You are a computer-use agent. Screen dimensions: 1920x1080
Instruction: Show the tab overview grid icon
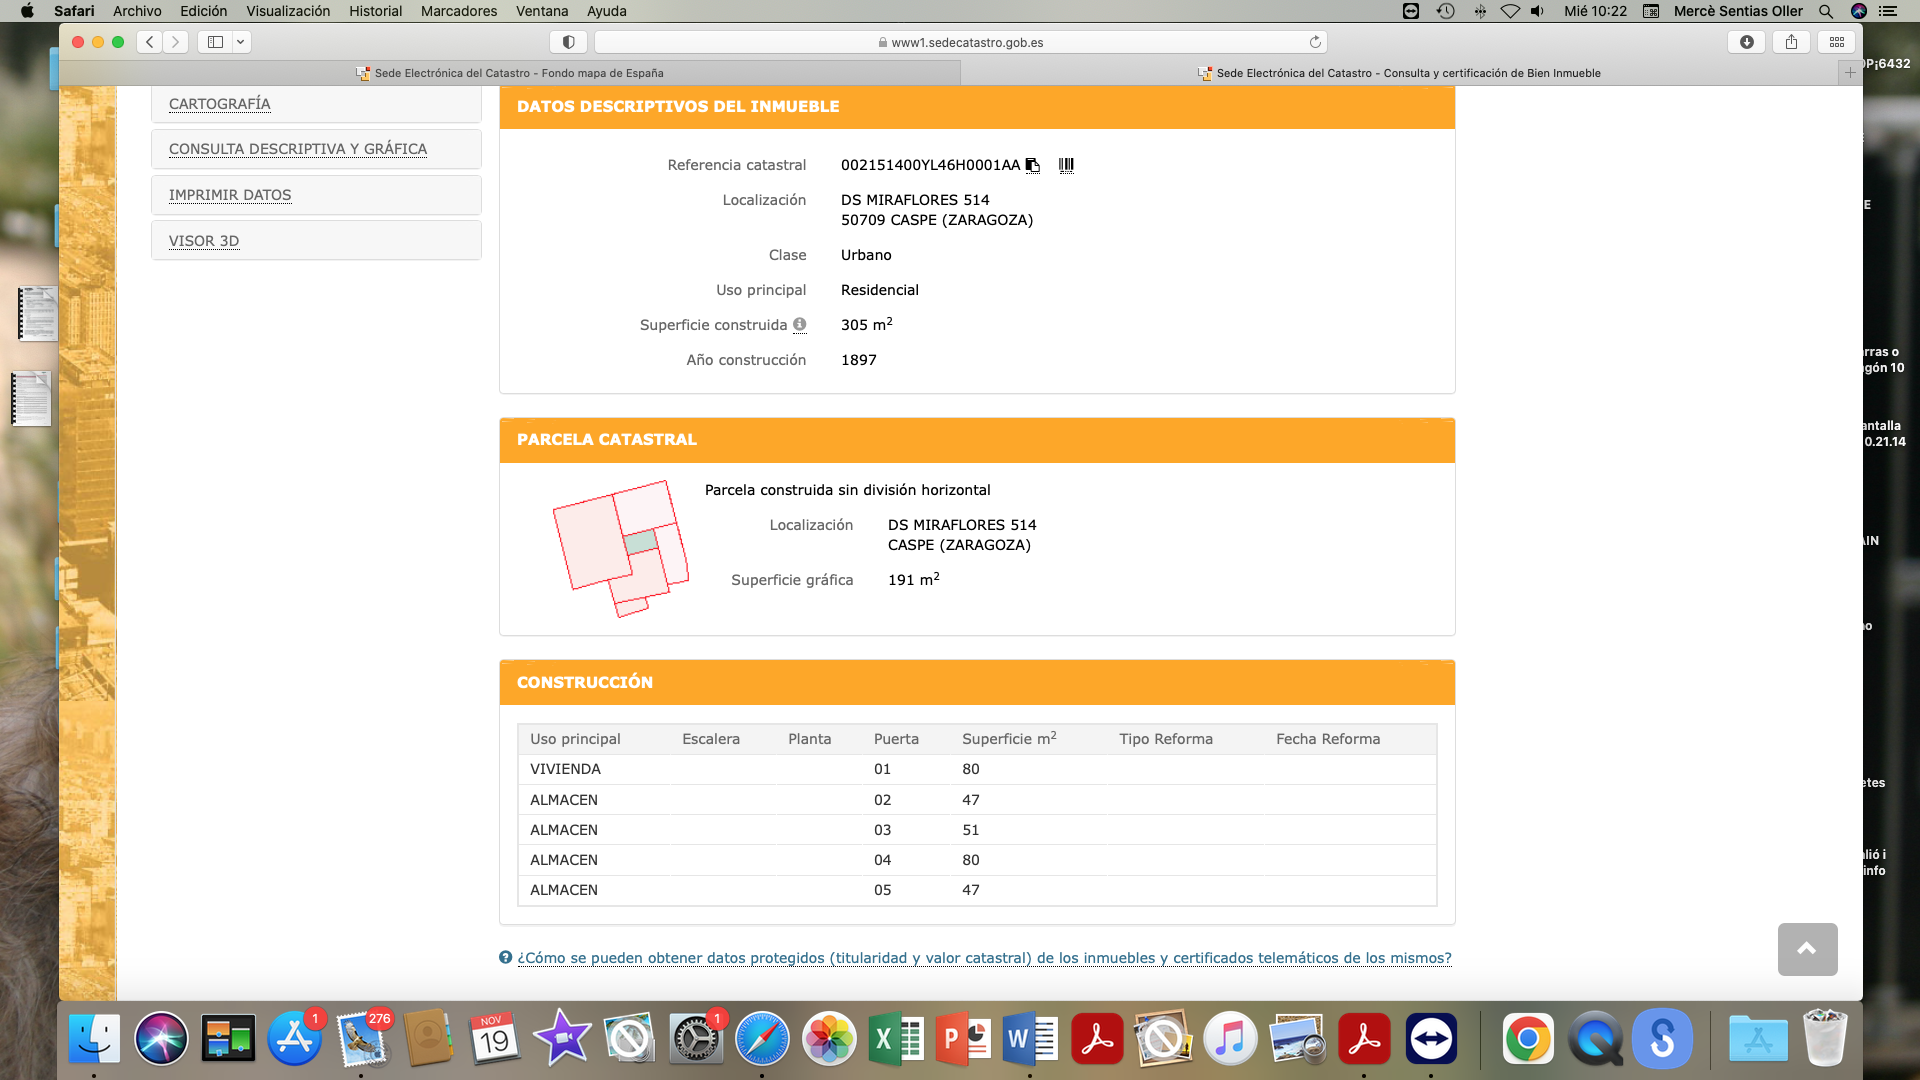pyautogui.click(x=1837, y=42)
